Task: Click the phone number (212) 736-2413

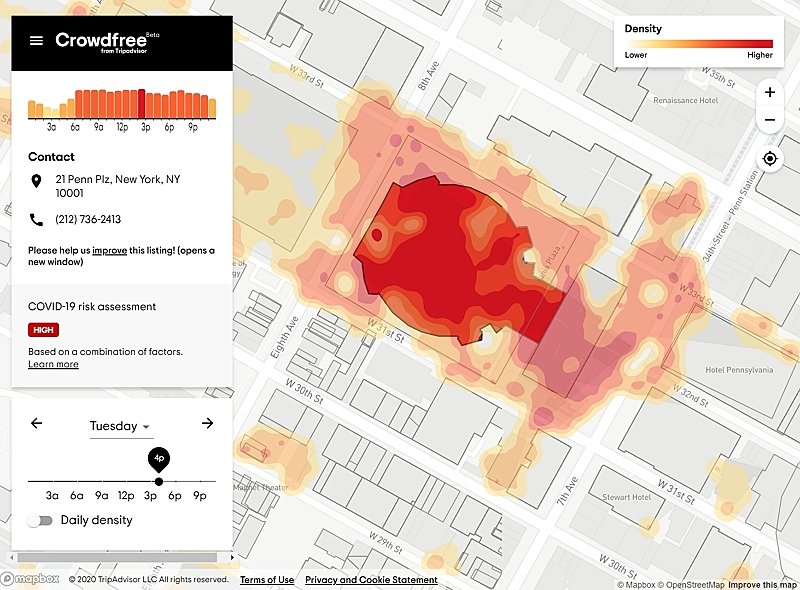Action: (88, 219)
